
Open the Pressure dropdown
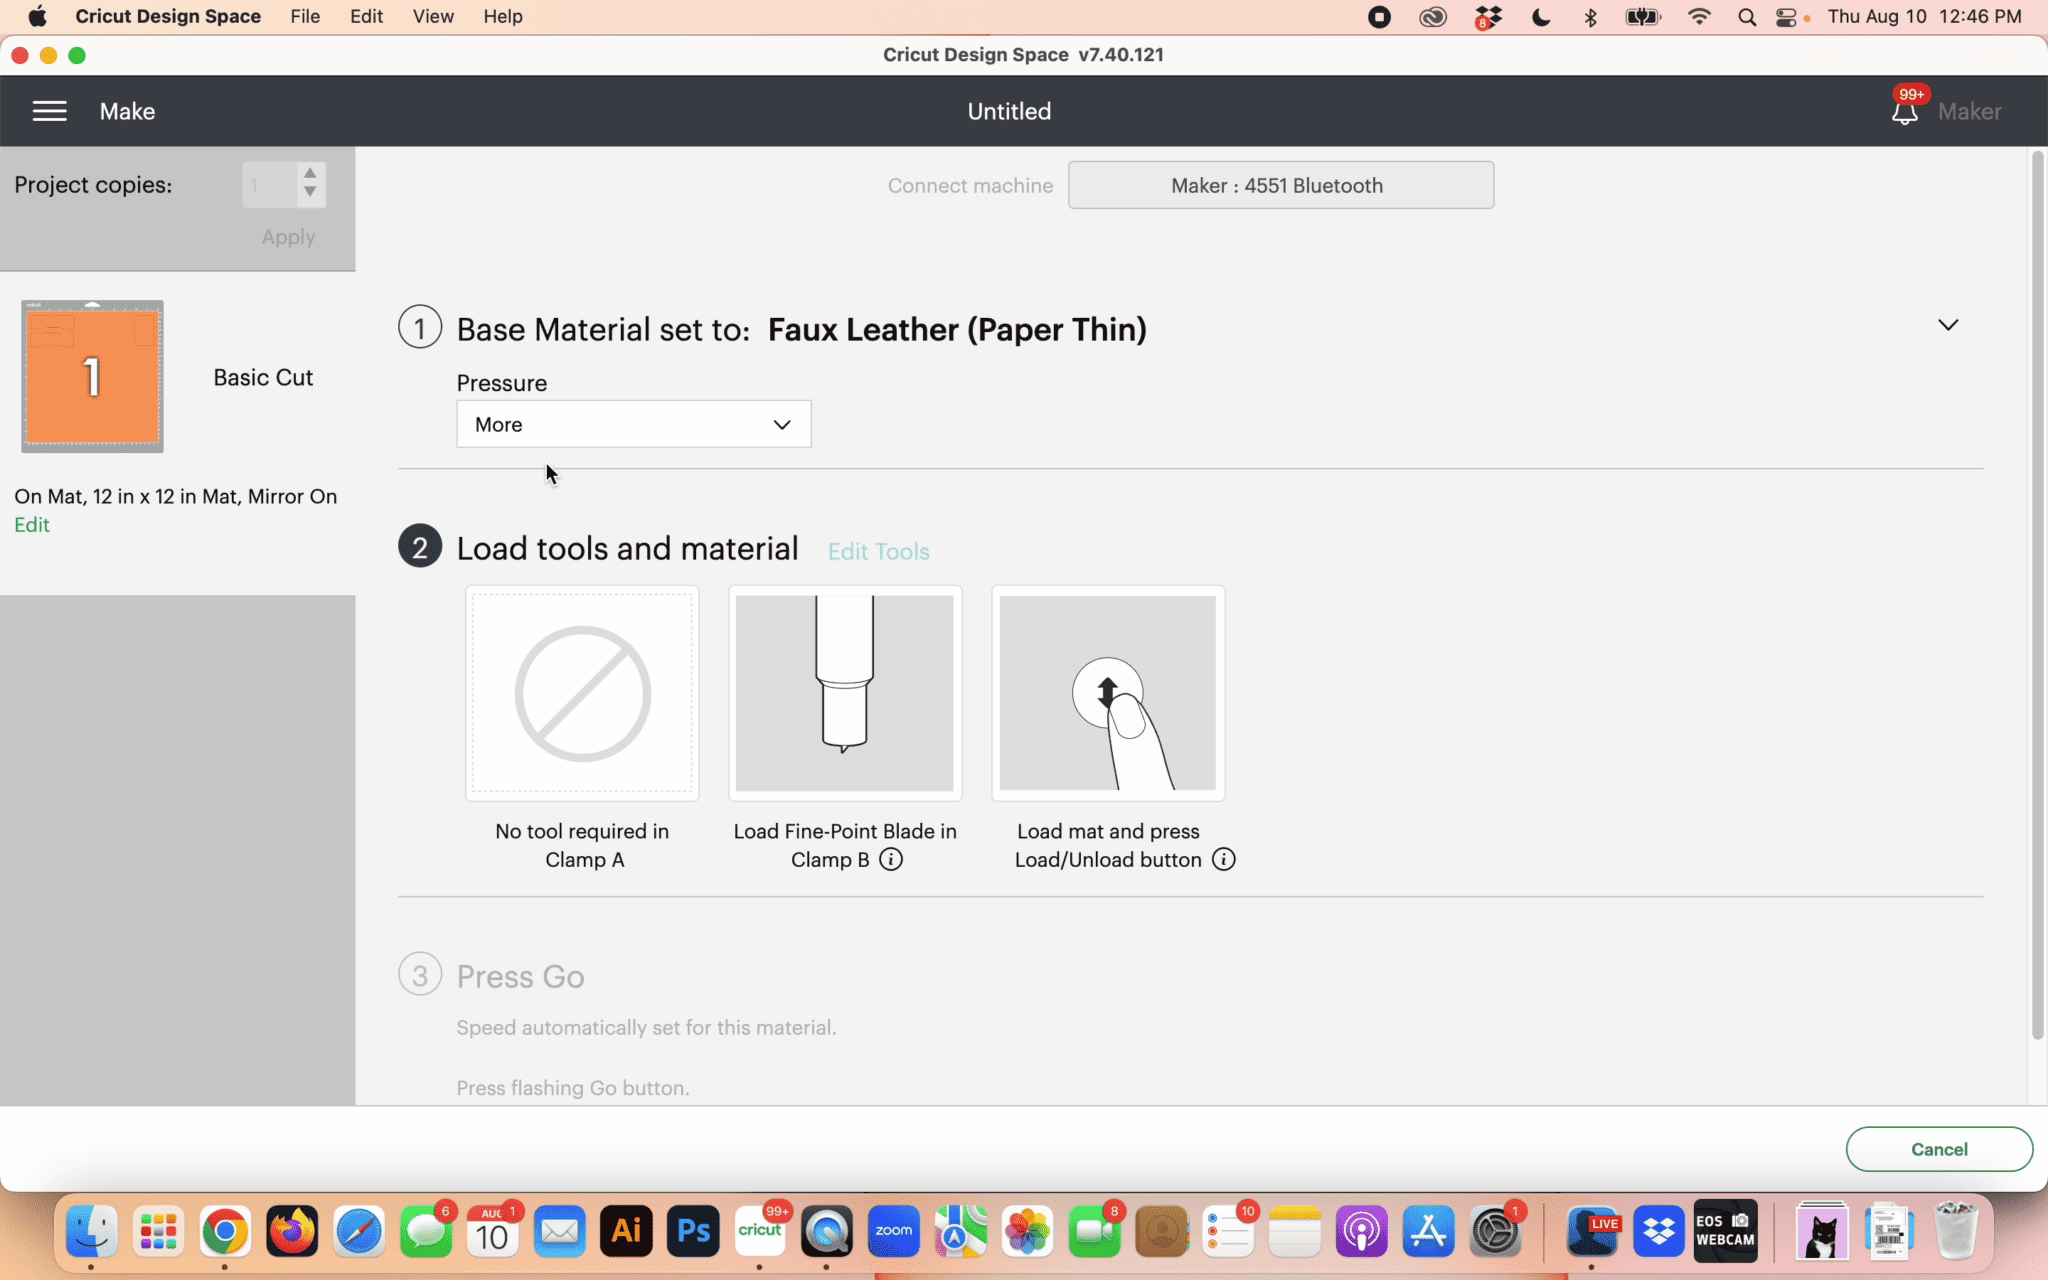[x=633, y=425]
